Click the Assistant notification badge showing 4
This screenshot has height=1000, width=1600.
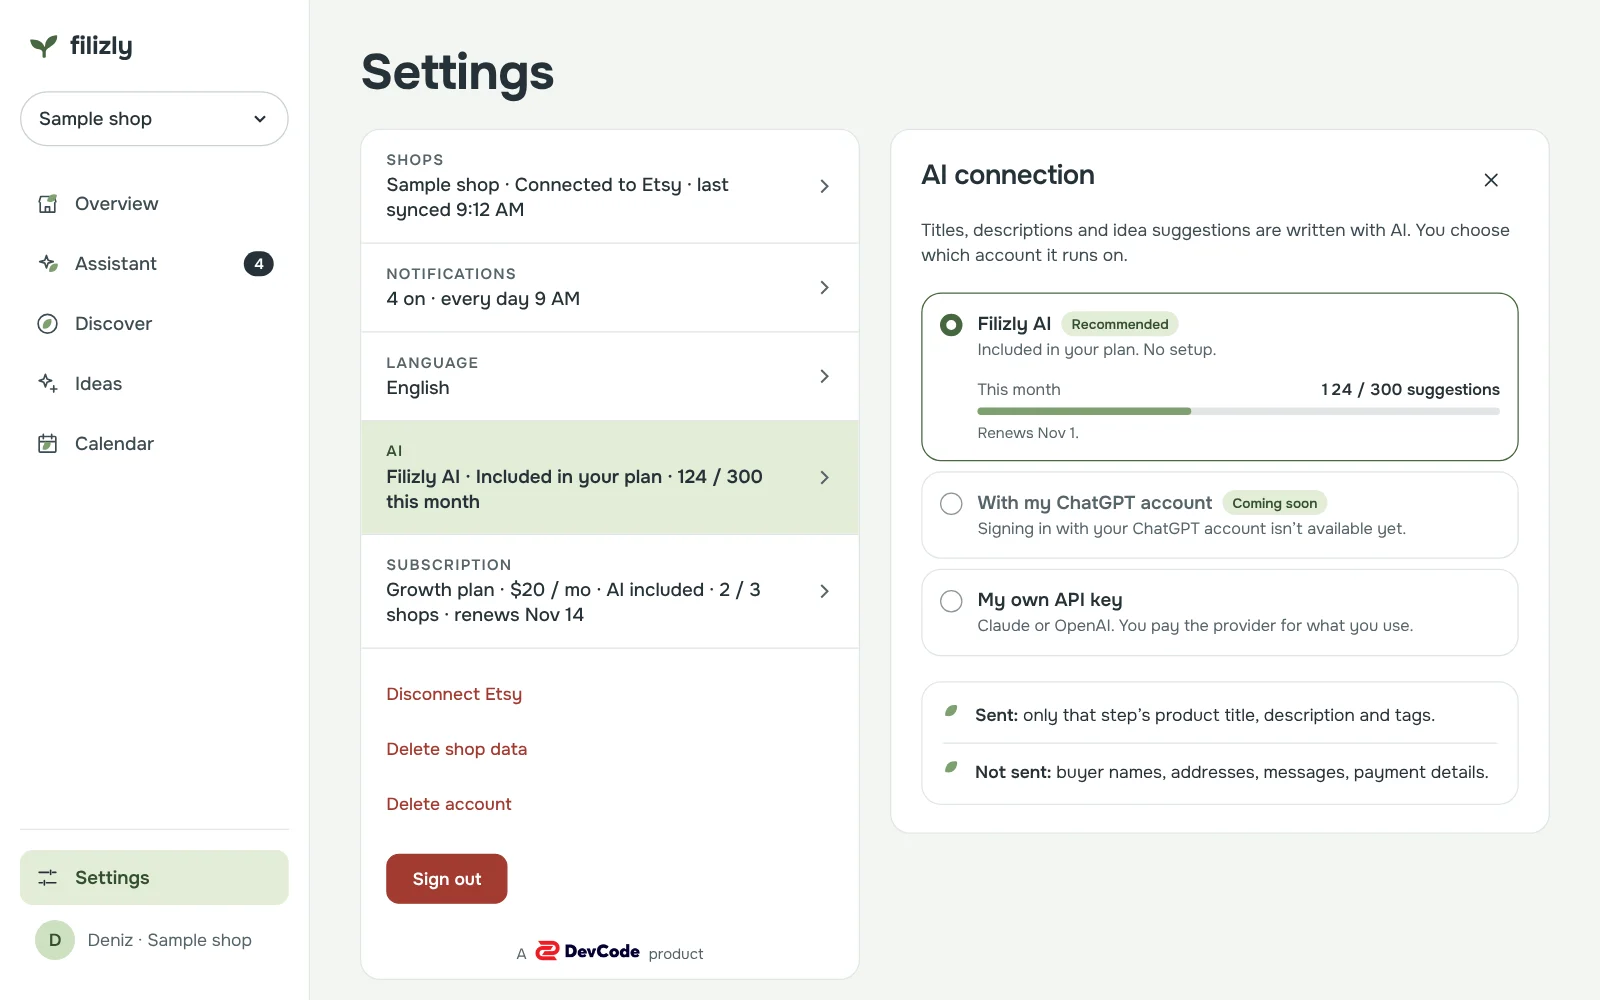coord(259,264)
